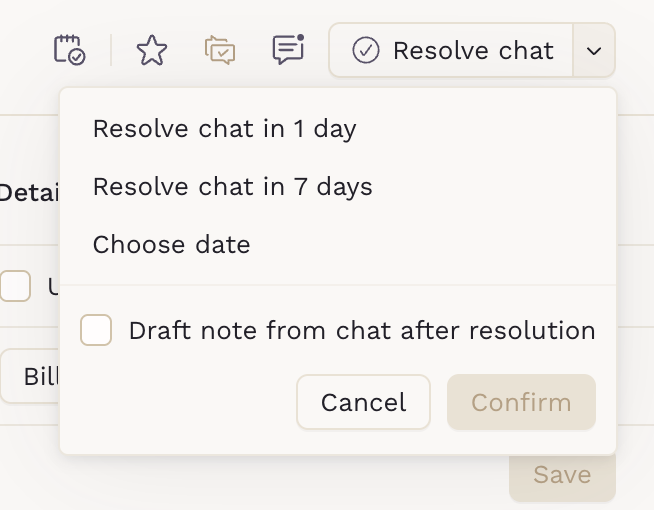The image size is (654, 510).
Task: Click the calendar with checkmark icon
Action: tap(69, 50)
